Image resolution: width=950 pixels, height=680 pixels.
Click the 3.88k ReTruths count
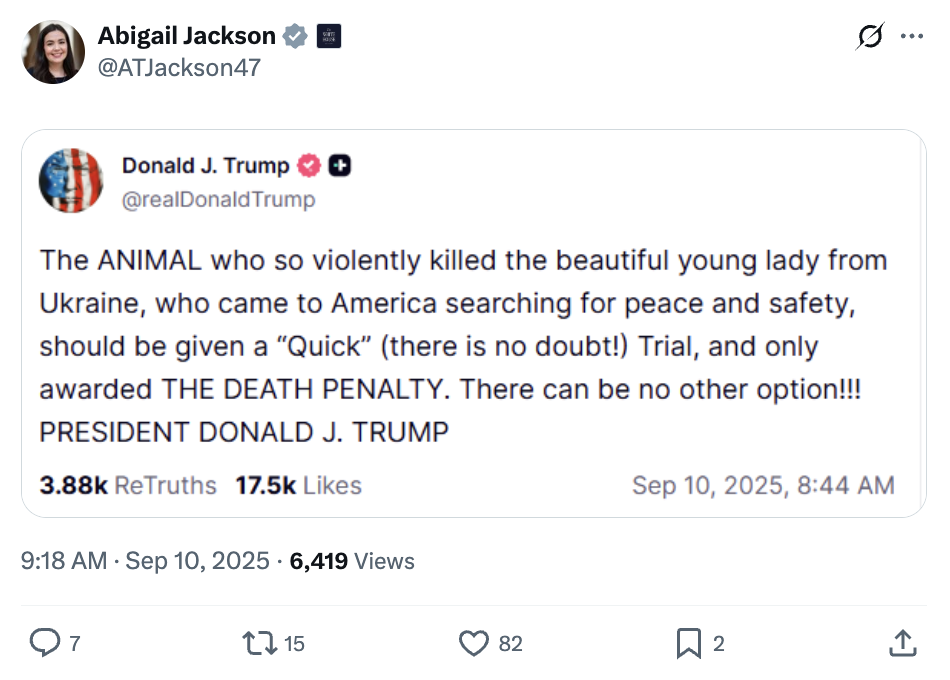point(128,486)
